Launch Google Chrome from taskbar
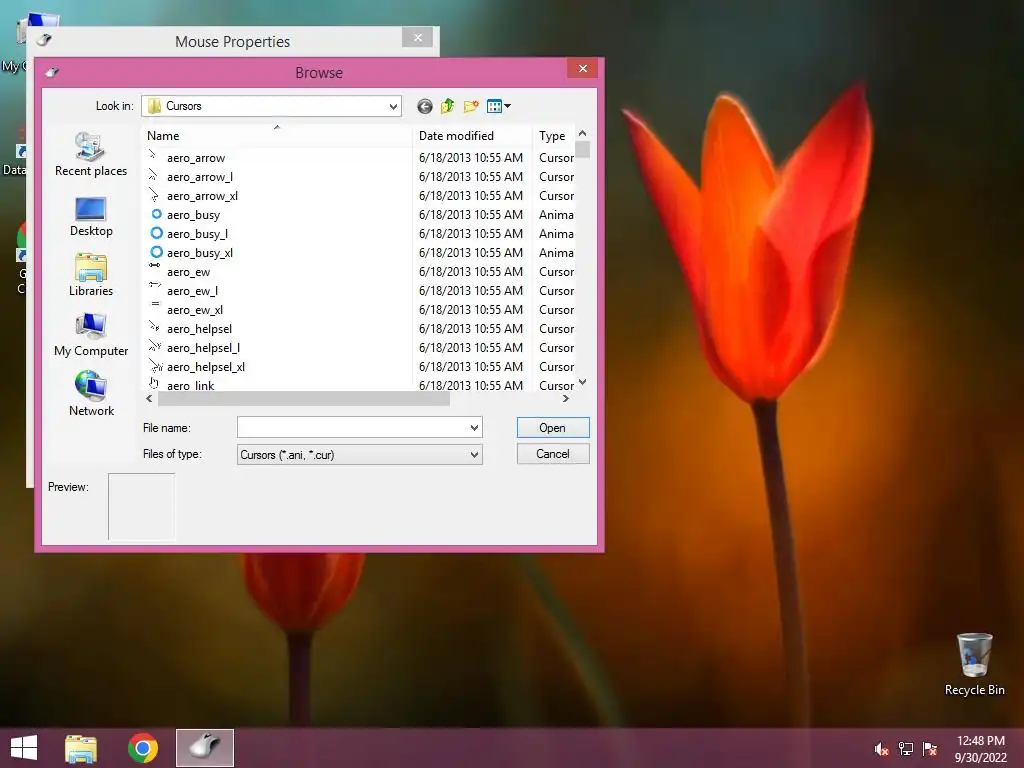The height and width of the screenshot is (768, 1024). 142,748
